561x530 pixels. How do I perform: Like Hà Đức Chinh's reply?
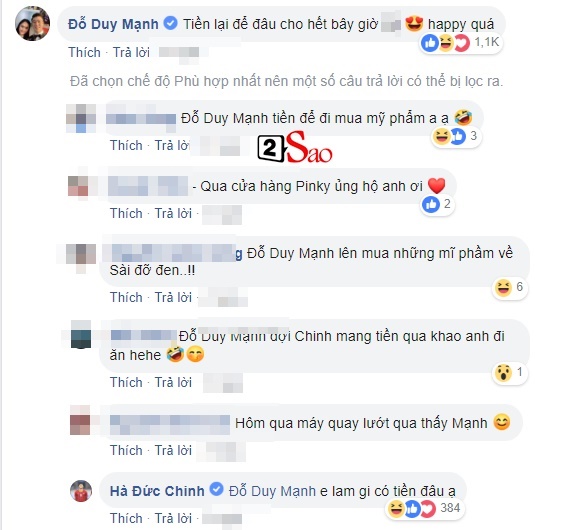tap(126, 518)
